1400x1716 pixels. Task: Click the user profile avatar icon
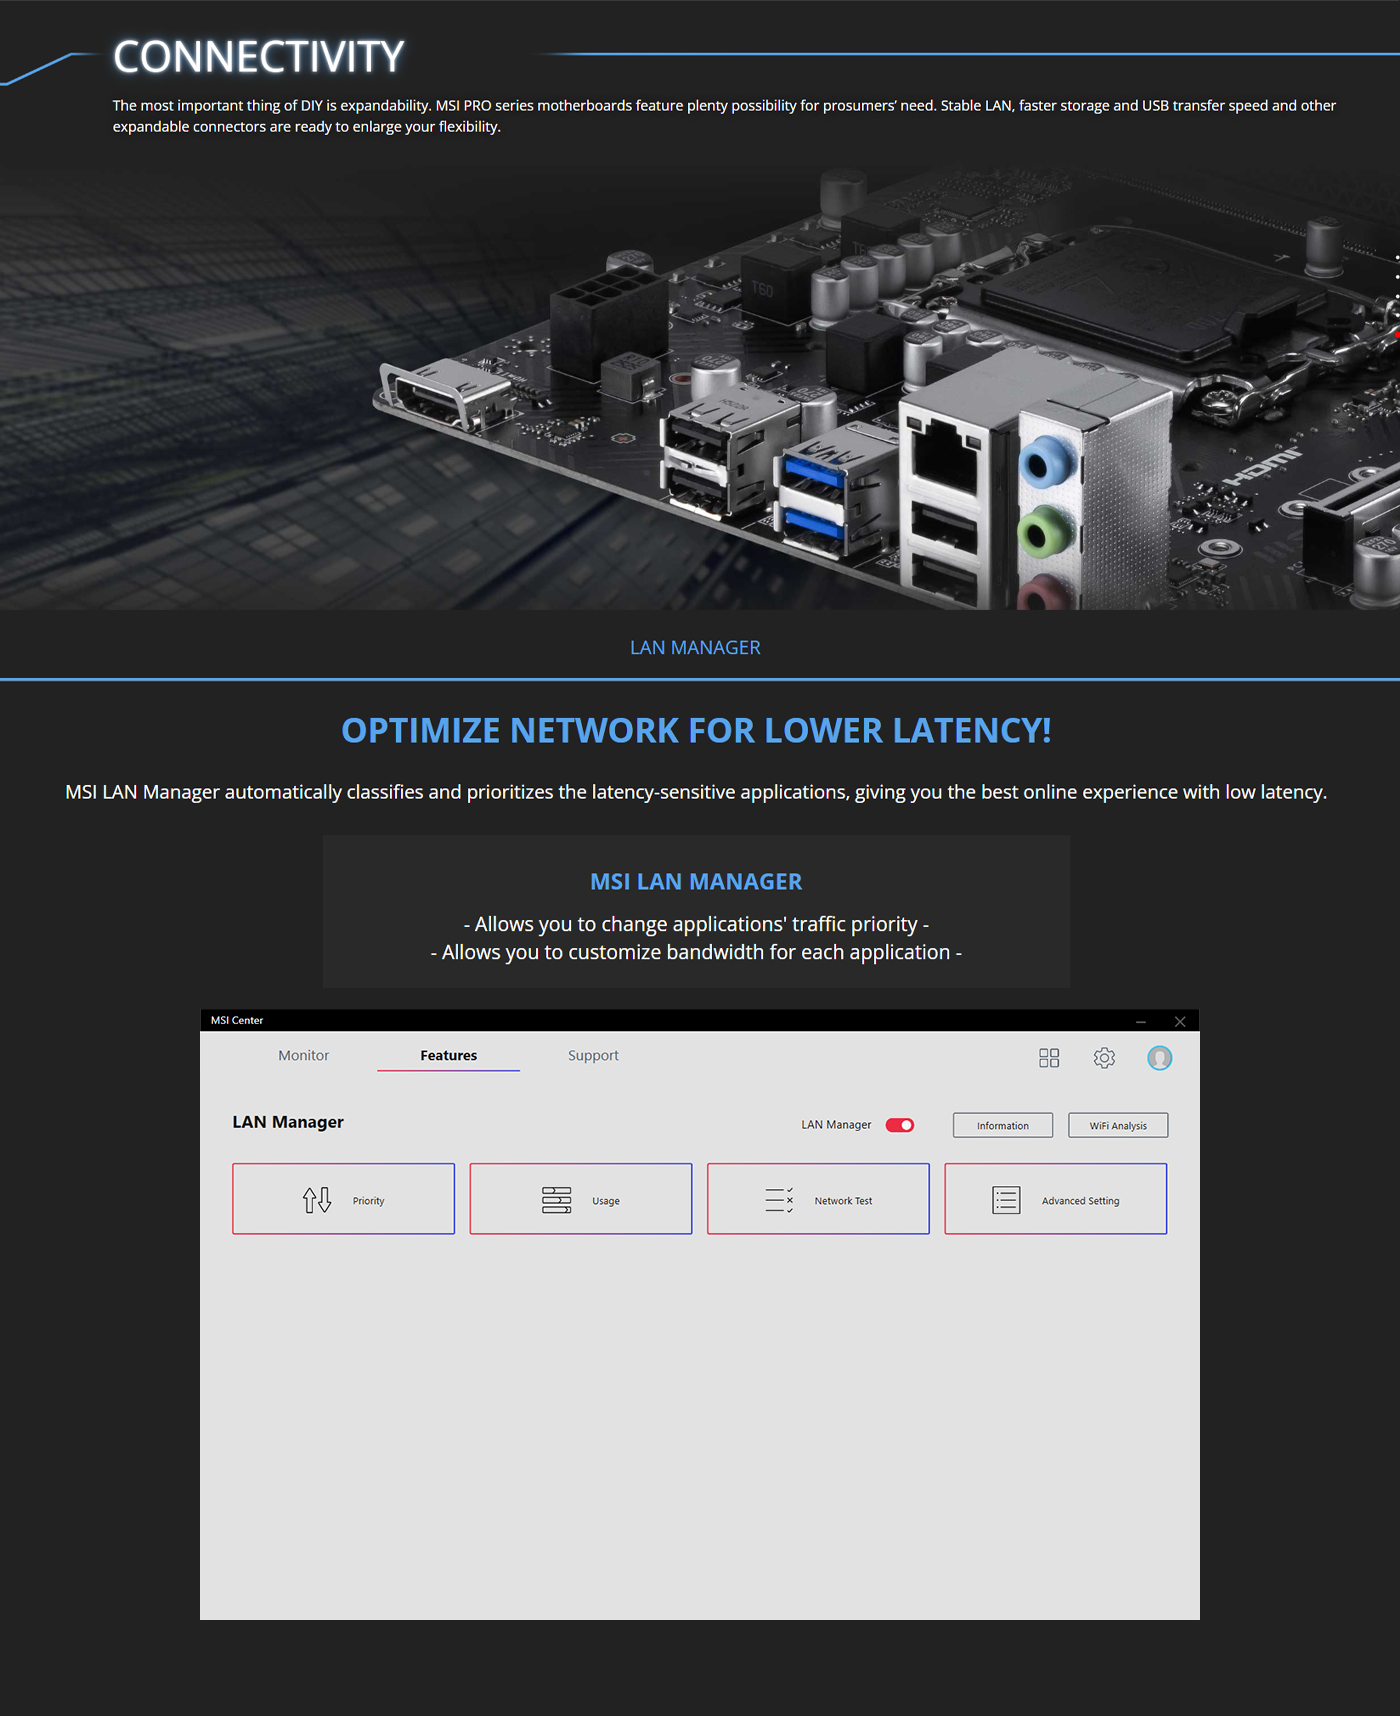[1159, 1058]
